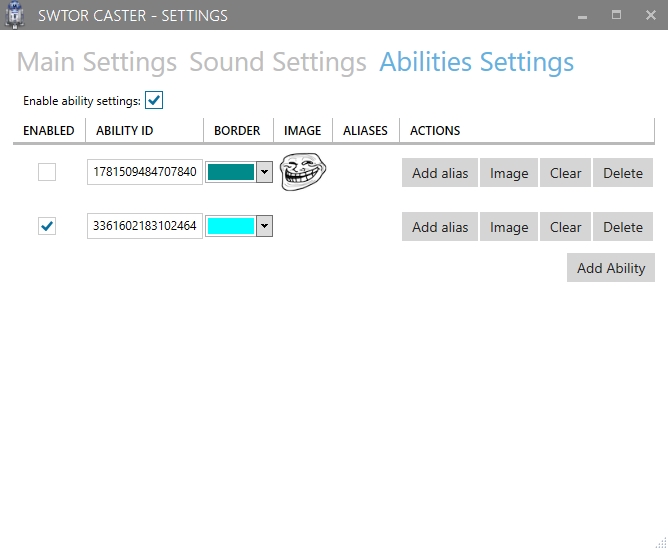Choose Image for ability 1781509484707840
668x550 pixels.
tap(509, 173)
